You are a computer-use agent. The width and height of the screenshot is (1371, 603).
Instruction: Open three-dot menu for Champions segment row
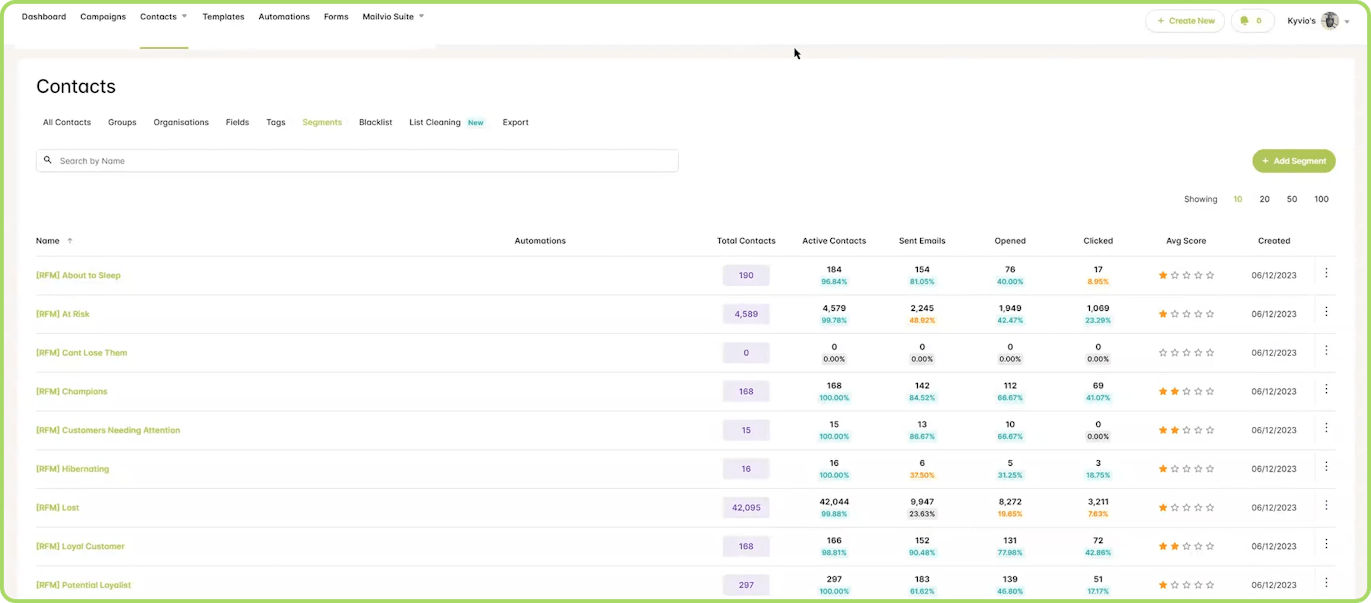pos(1326,390)
